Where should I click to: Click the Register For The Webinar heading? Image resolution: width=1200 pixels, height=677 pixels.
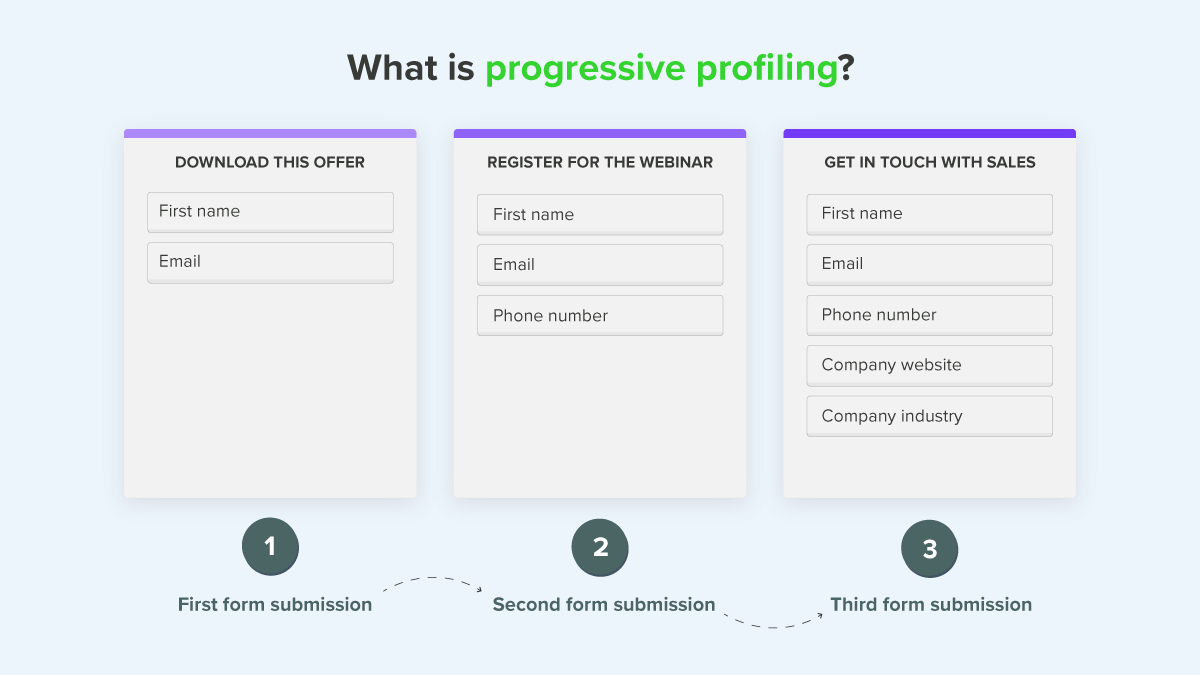600,162
